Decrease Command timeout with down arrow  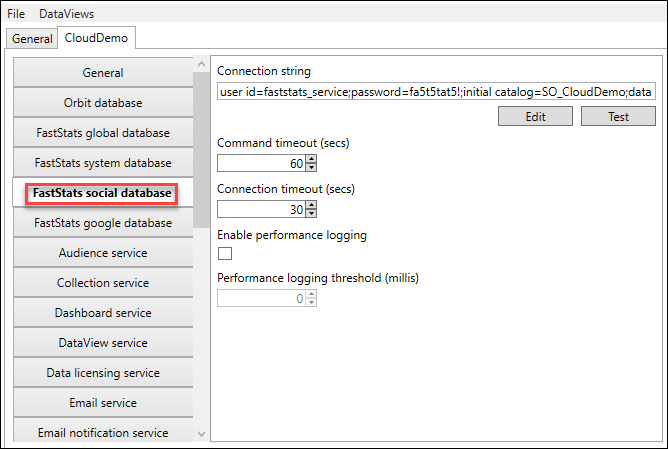(311, 167)
